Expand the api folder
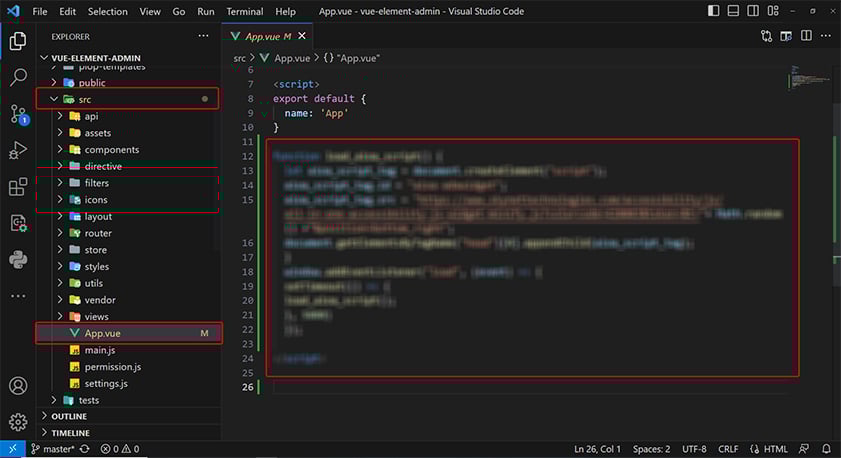The height and width of the screenshot is (458, 841). coord(60,116)
